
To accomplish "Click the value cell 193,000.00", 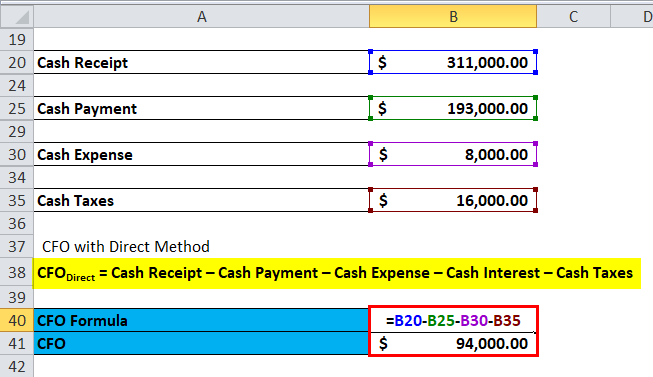I will 453,108.
